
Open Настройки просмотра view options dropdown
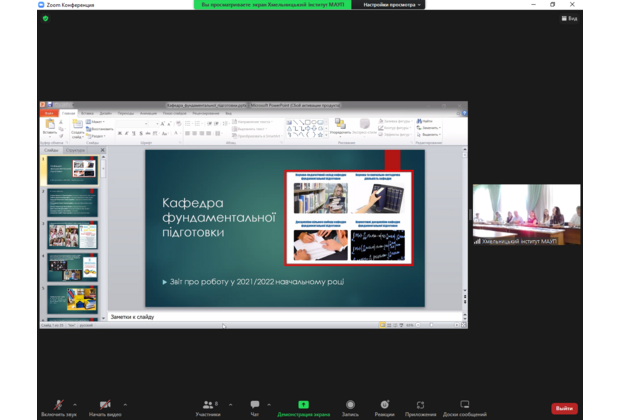pyautogui.click(x=392, y=5)
